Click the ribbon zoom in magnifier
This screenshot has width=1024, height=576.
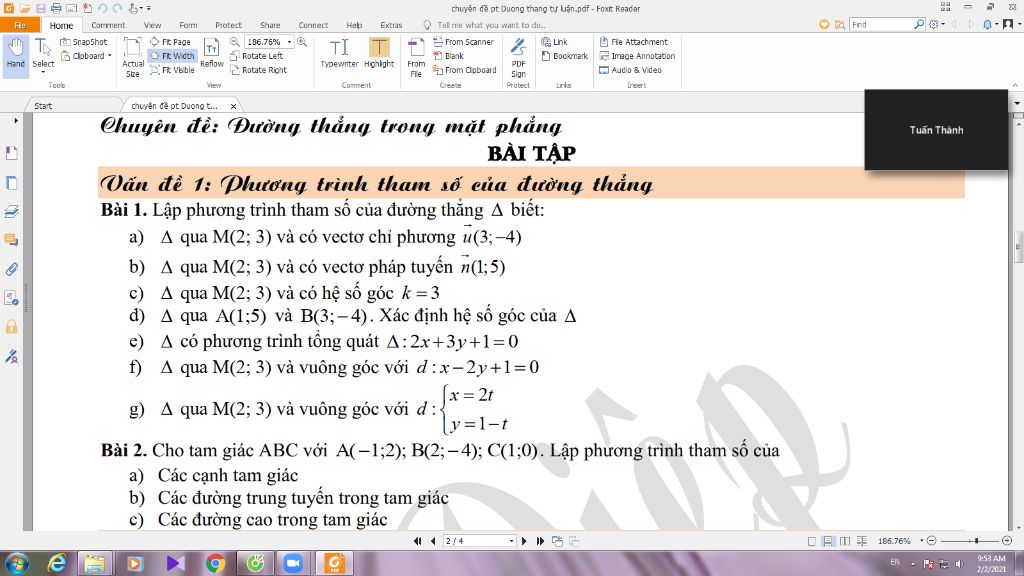coord(302,42)
